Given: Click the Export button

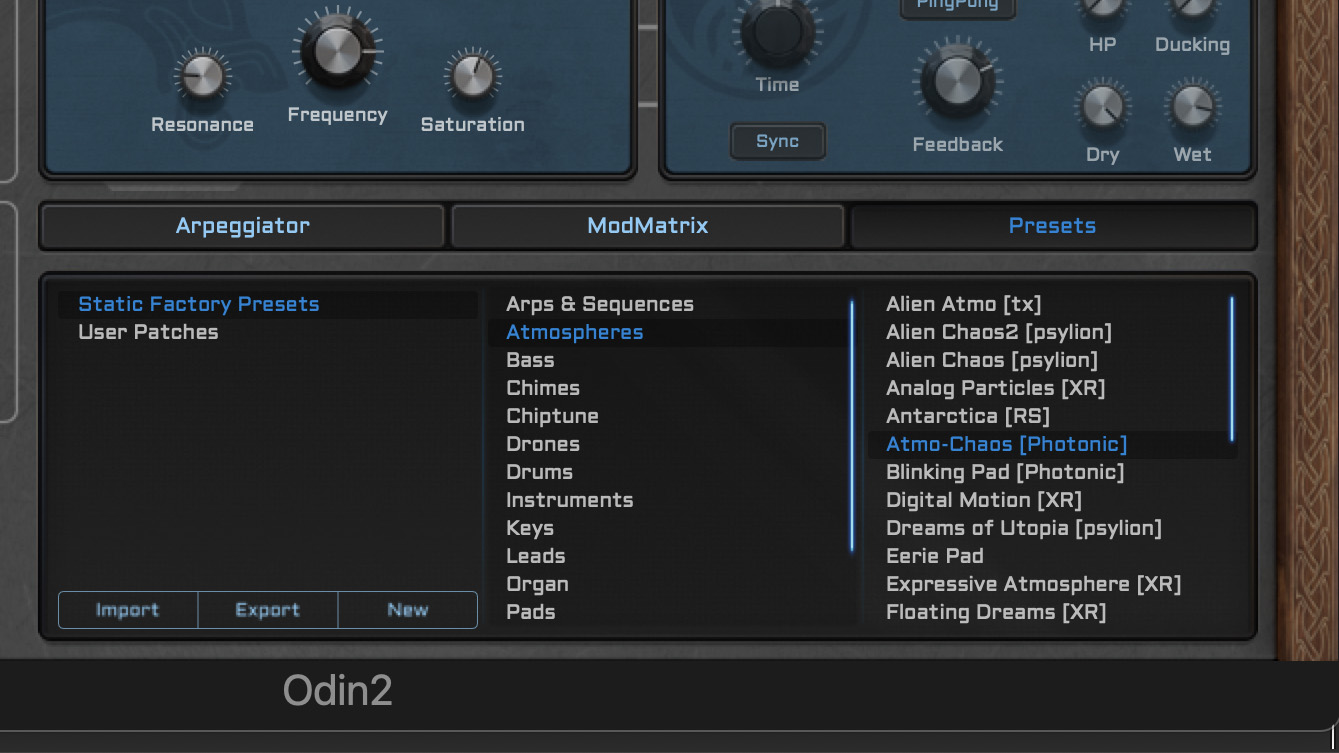Looking at the screenshot, I should click(x=268, y=610).
